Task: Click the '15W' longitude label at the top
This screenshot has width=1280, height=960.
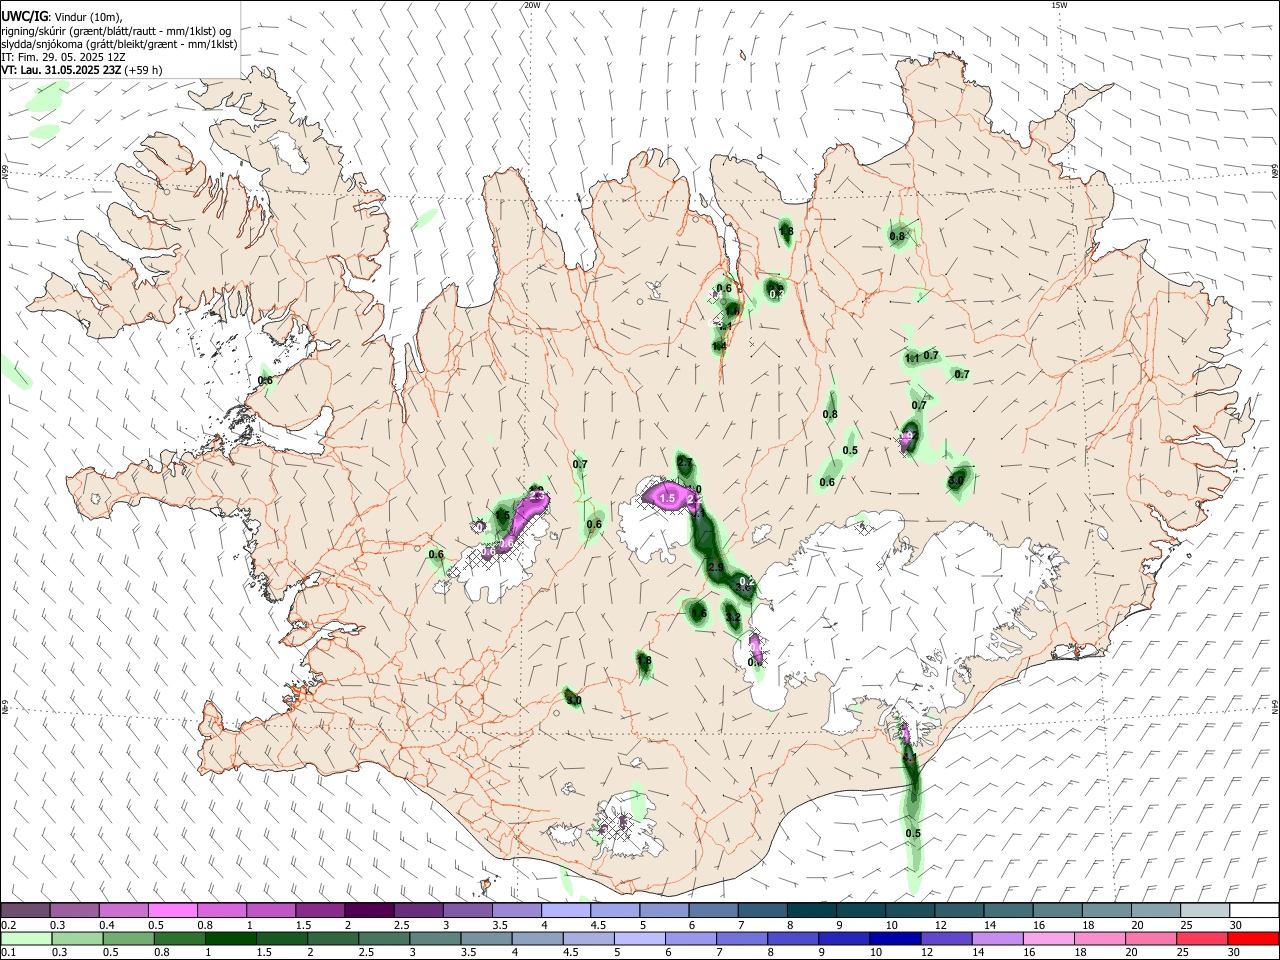Action: (x=1059, y=5)
